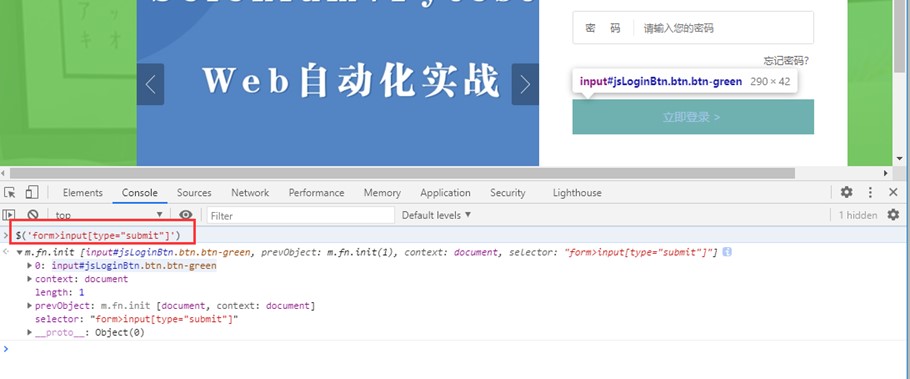
Task: Activate the inspect element picker icon
Action: tap(10, 193)
